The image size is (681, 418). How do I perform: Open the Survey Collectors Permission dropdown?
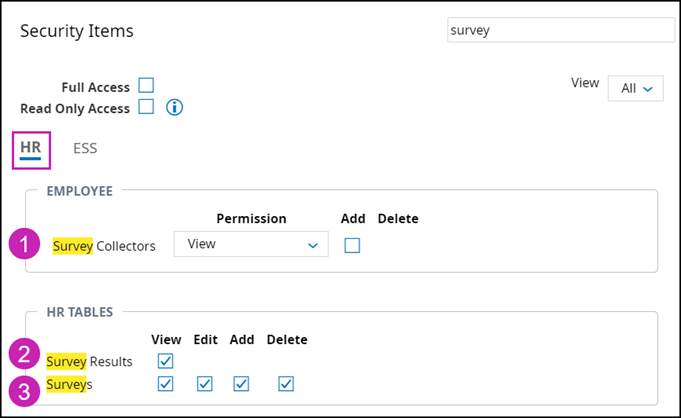tap(251, 244)
